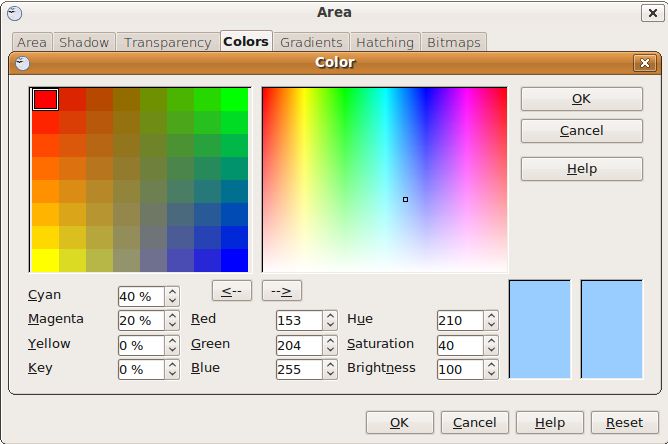The width and height of the screenshot is (668, 444).
Task: Decrease Red with the down arrow
Action: pos(330,325)
